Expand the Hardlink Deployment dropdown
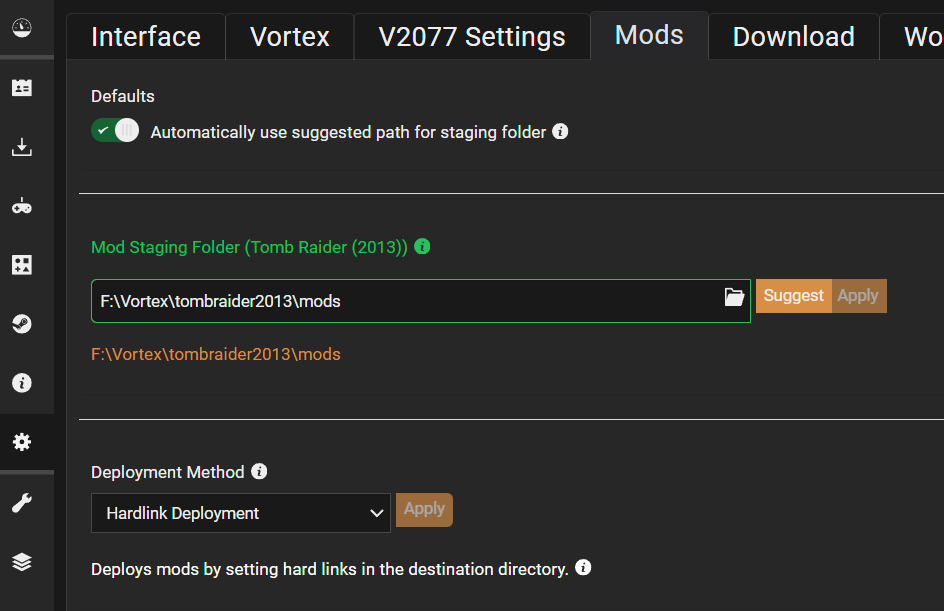The height and width of the screenshot is (611, 944). tap(241, 513)
